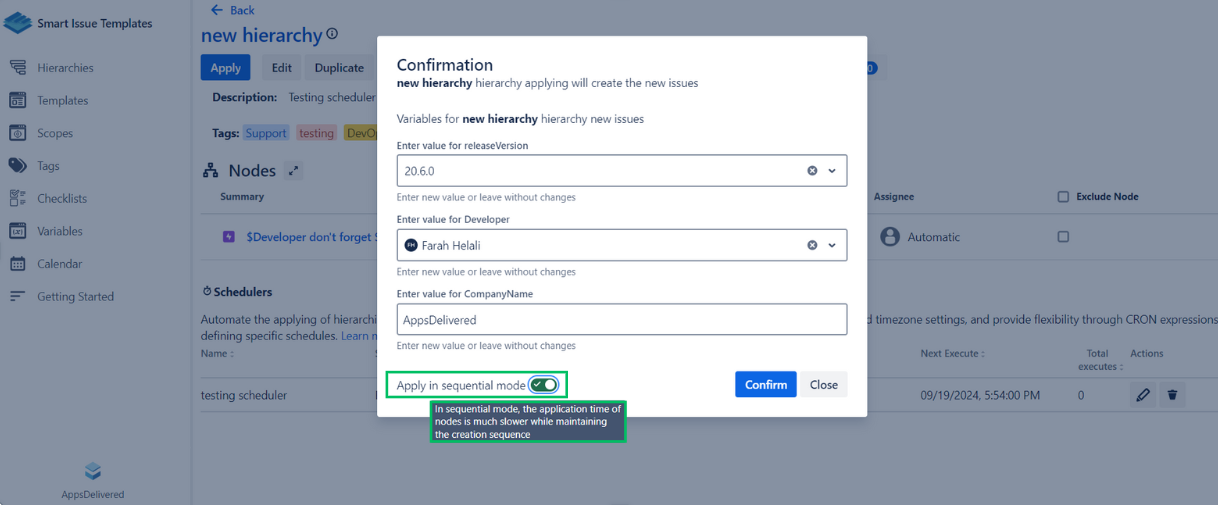Delete the testing scheduler with trash icon
The image size is (1218, 505).
(1172, 395)
